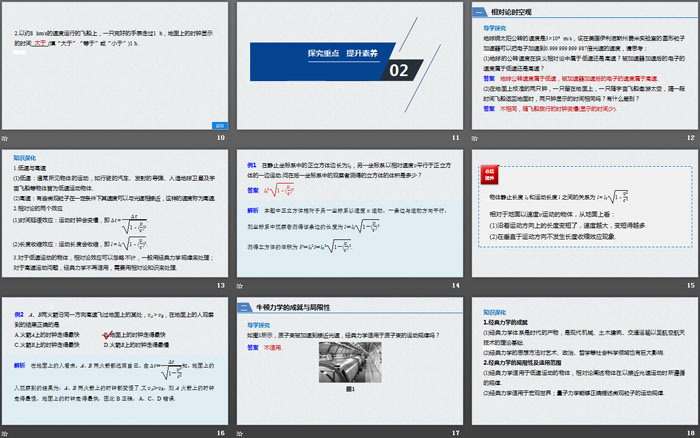
Task: Click slide number label "16"
Action: coord(221,433)
